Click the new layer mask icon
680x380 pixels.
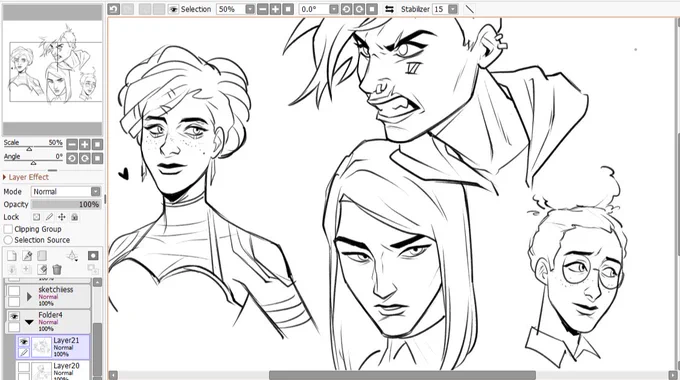pyautogui.click(x=93, y=256)
